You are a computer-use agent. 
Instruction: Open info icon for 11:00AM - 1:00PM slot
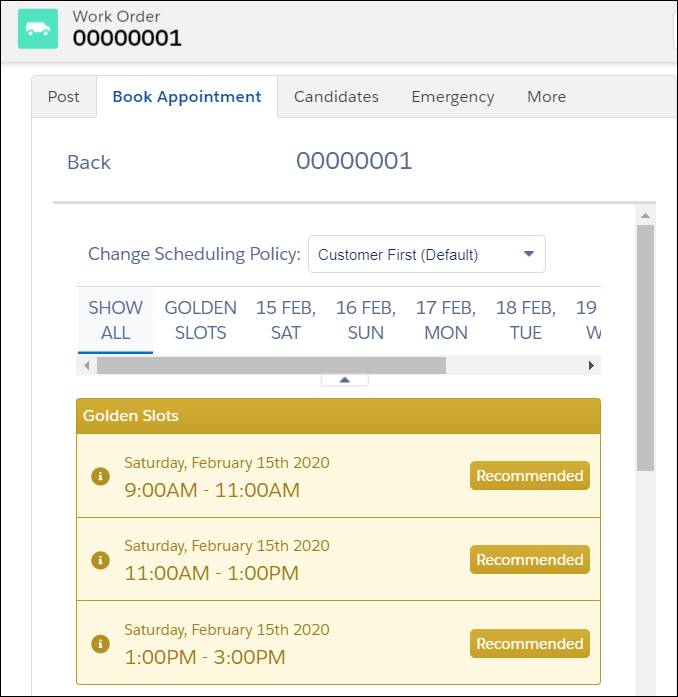click(x=100, y=560)
